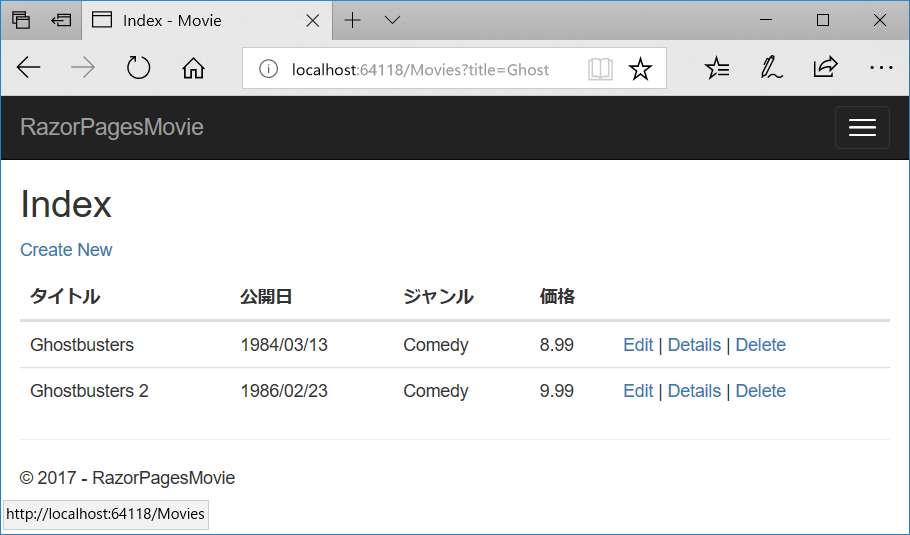Image resolution: width=910 pixels, height=535 pixels.
Task: Edit the Ghostbusters 2 row
Action: (x=638, y=391)
